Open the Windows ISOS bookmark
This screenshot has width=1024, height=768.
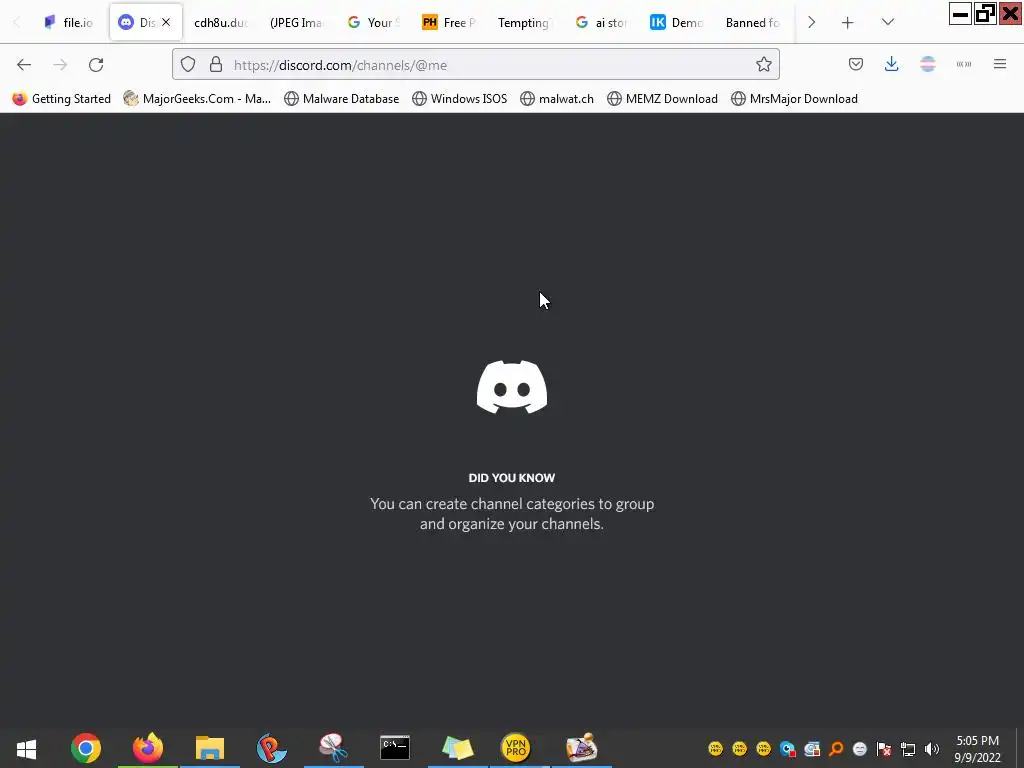pos(460,99)
